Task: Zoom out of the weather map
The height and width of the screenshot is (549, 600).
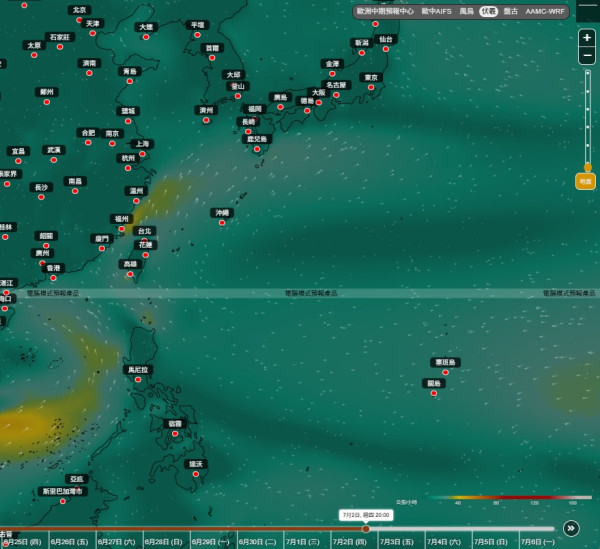Action: tap(587, 55)
